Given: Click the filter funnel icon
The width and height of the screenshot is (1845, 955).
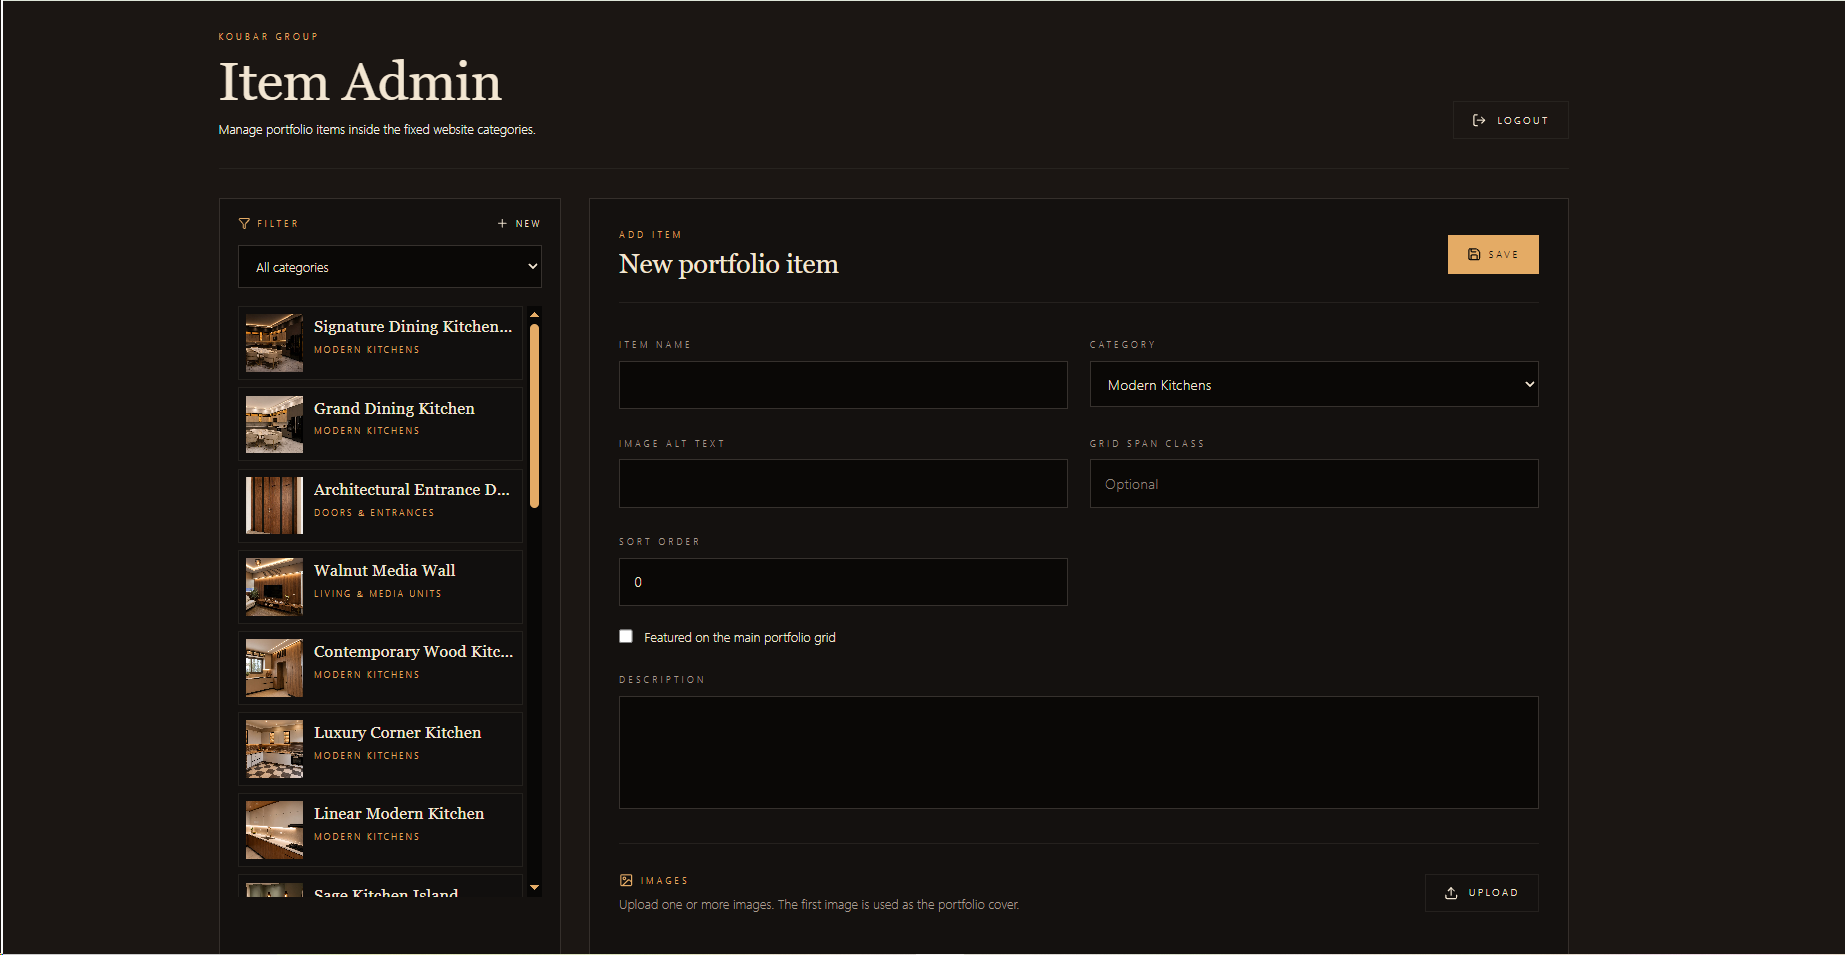Looking at the screenshot, I should [244, 224].
